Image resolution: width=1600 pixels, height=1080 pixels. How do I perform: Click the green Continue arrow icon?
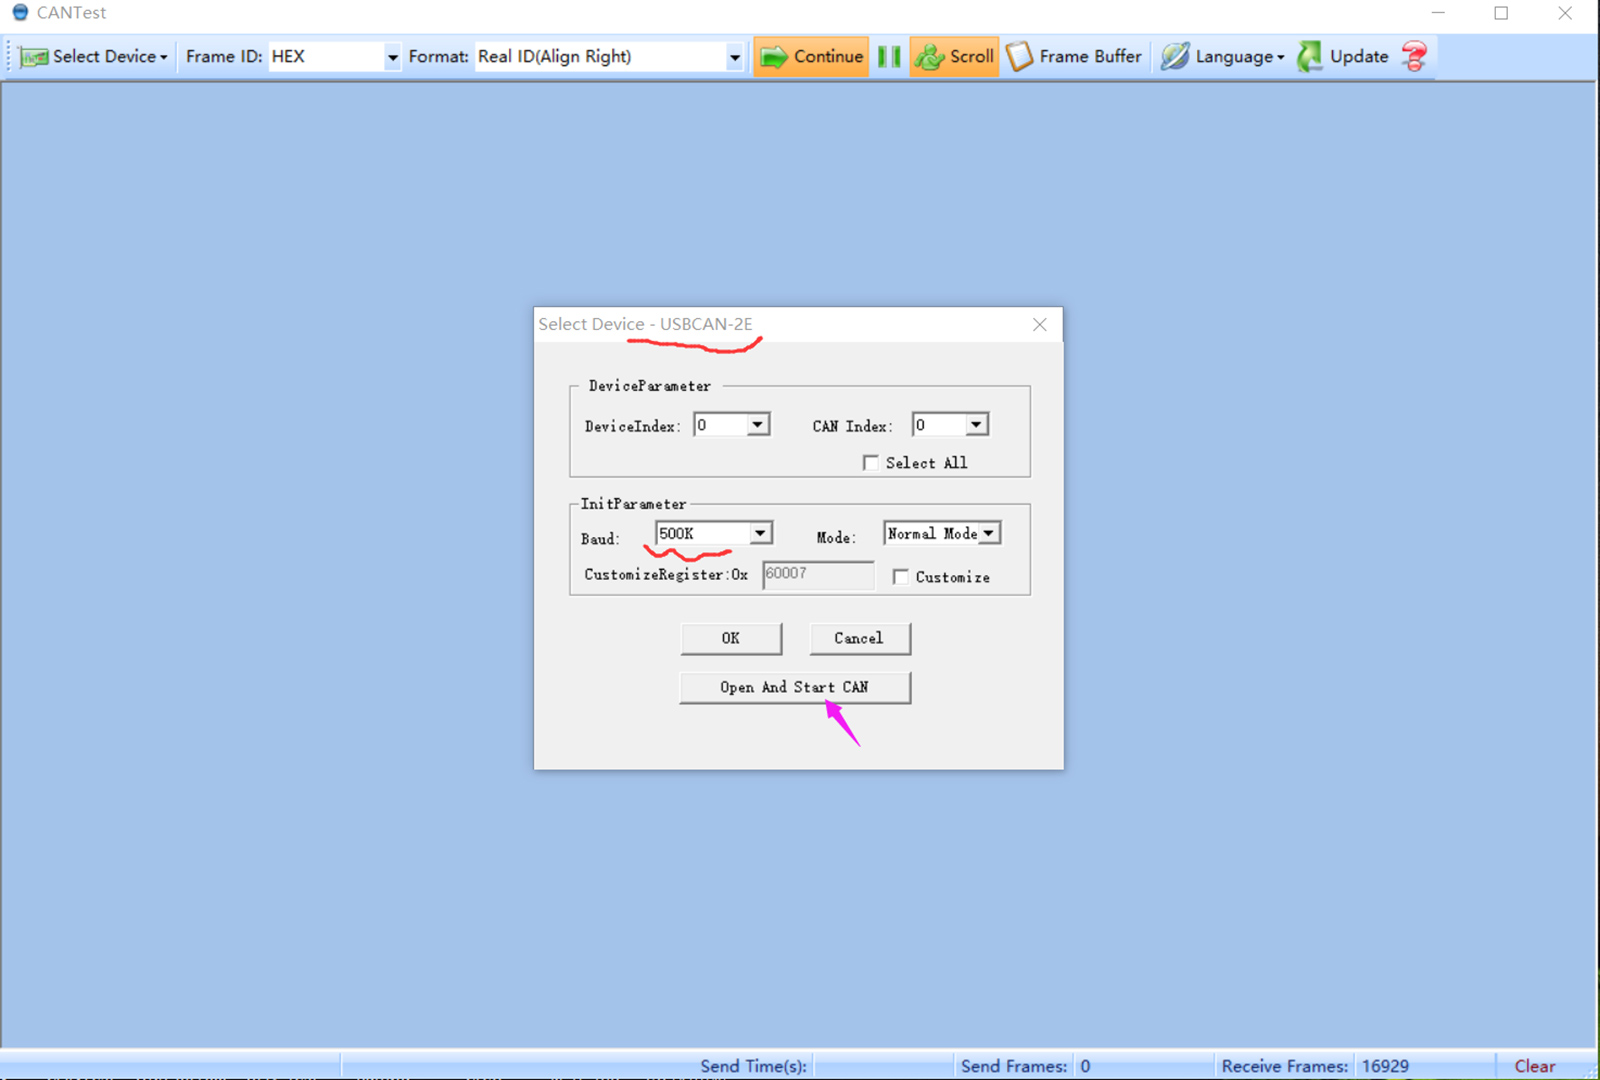tap(773, 57)
